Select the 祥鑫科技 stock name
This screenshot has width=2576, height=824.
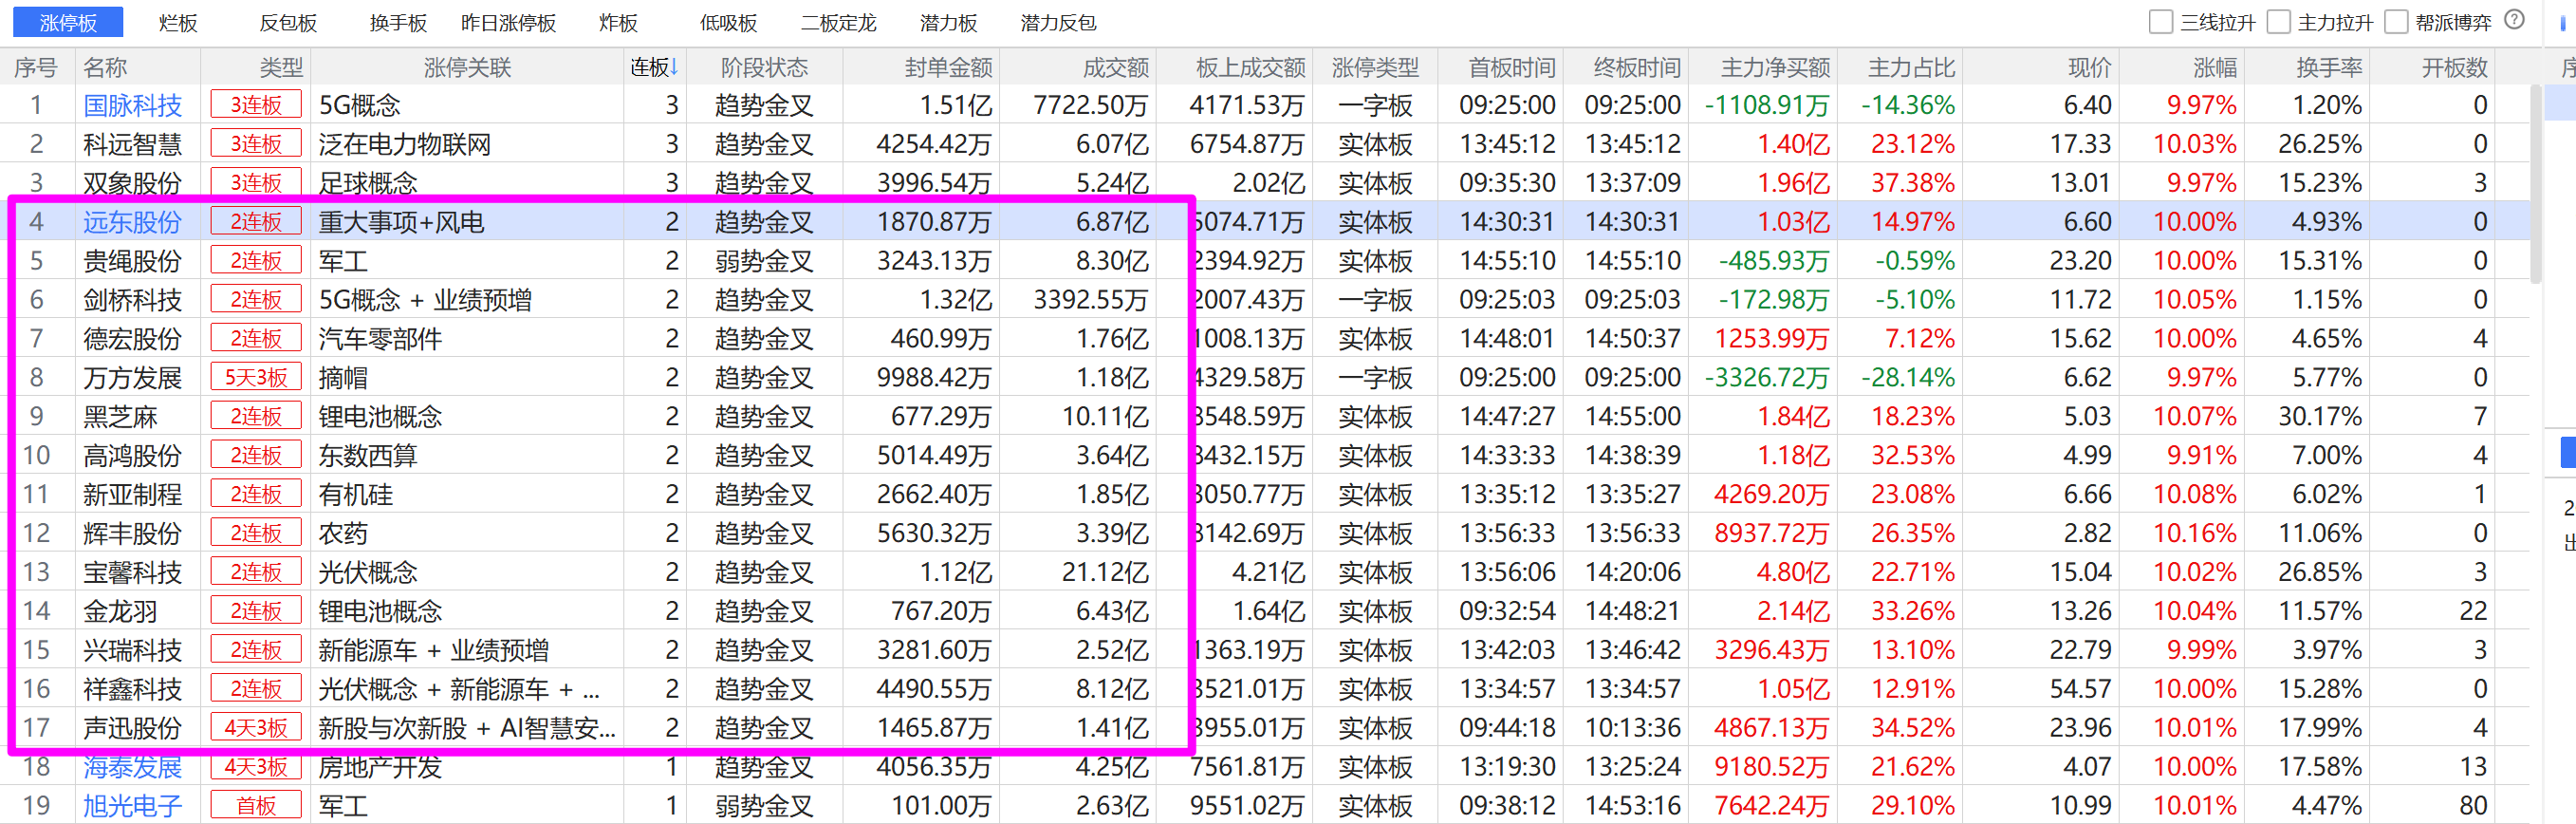tap(132, 689)
